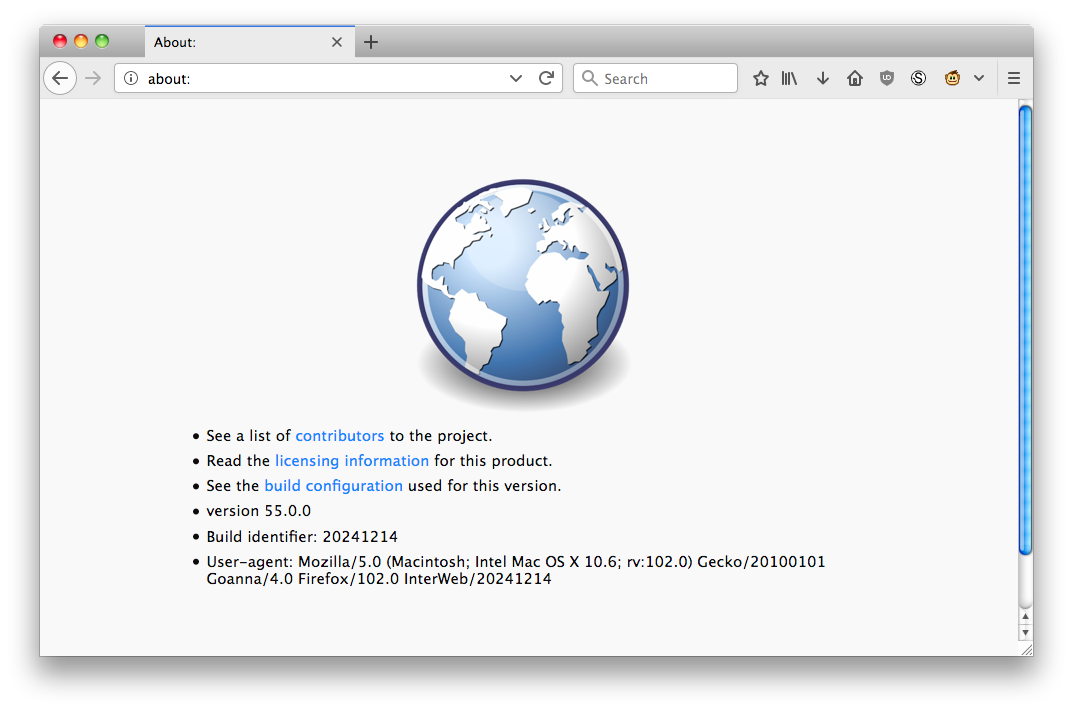Viewport: 1073px width, 711px height.
Task: Bookmark this page with the star icon
Action: pos(760,78)
